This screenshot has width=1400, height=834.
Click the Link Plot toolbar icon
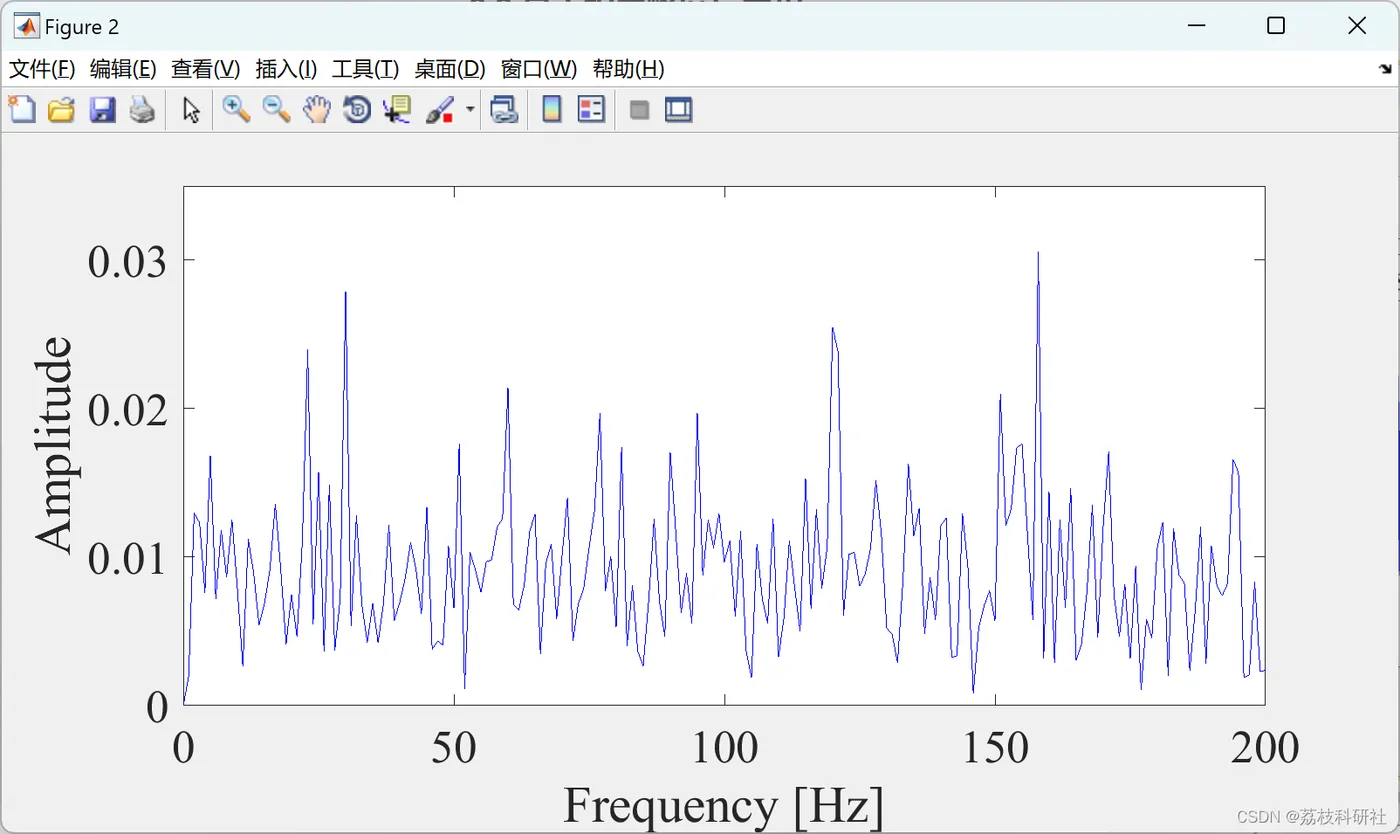[504, 109]
